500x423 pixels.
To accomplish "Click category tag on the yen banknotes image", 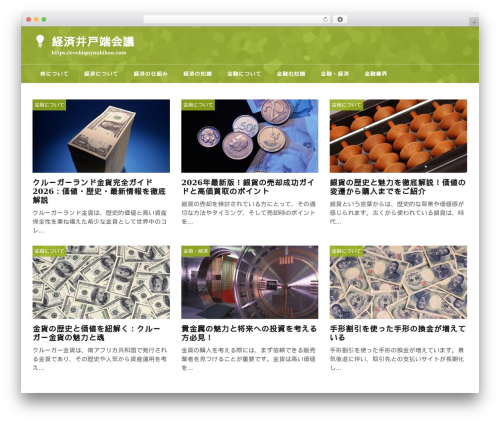I will [347, 251].
